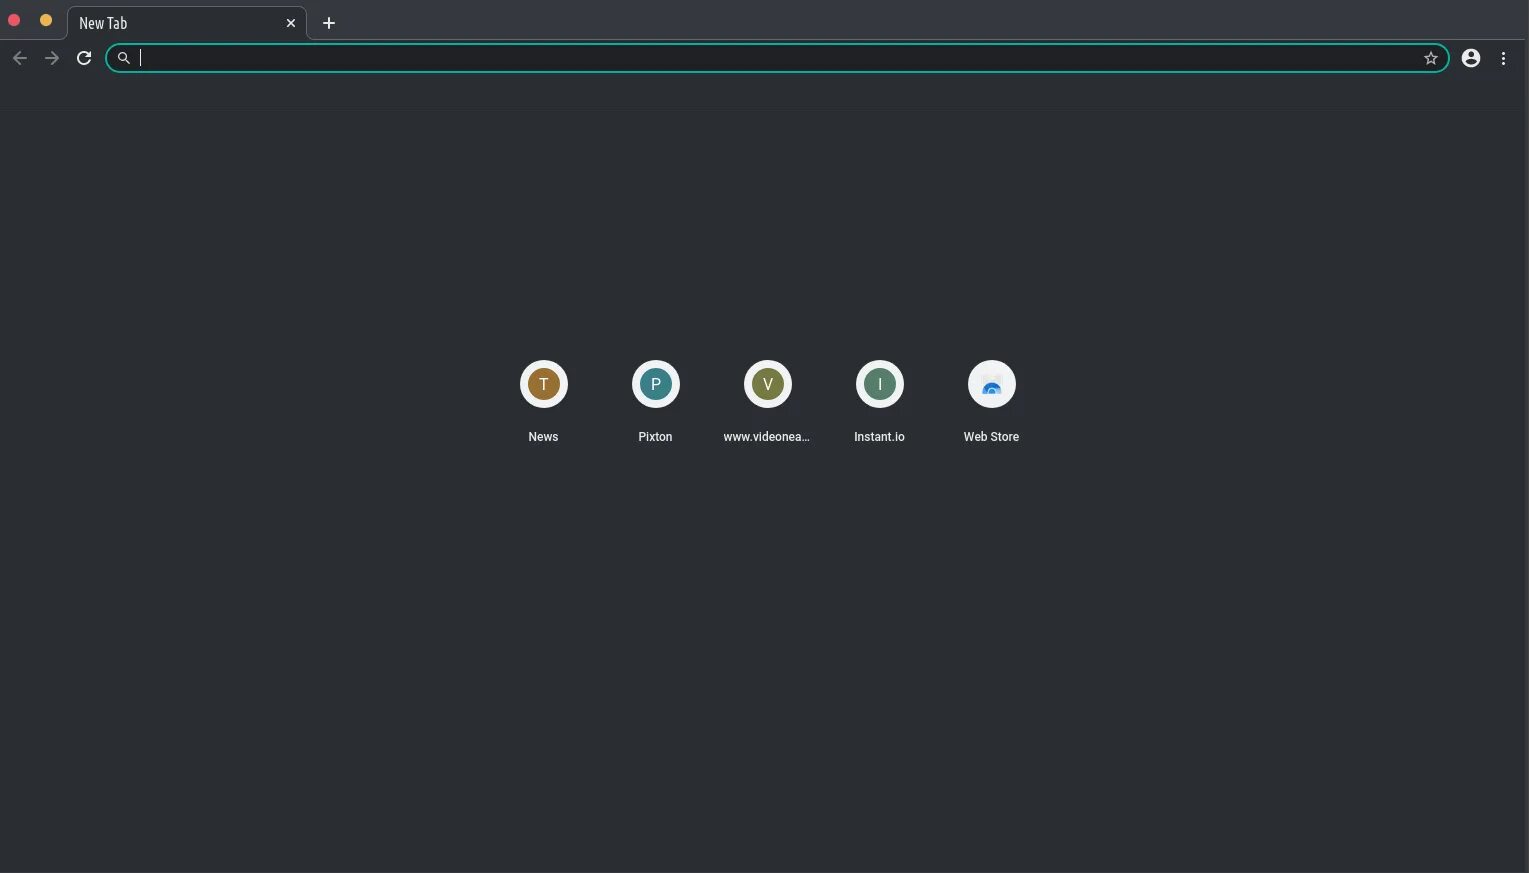This screenshot has width=1529, height=873.
Task: Click the Web Store label link
Action: (x=991, y=437)
